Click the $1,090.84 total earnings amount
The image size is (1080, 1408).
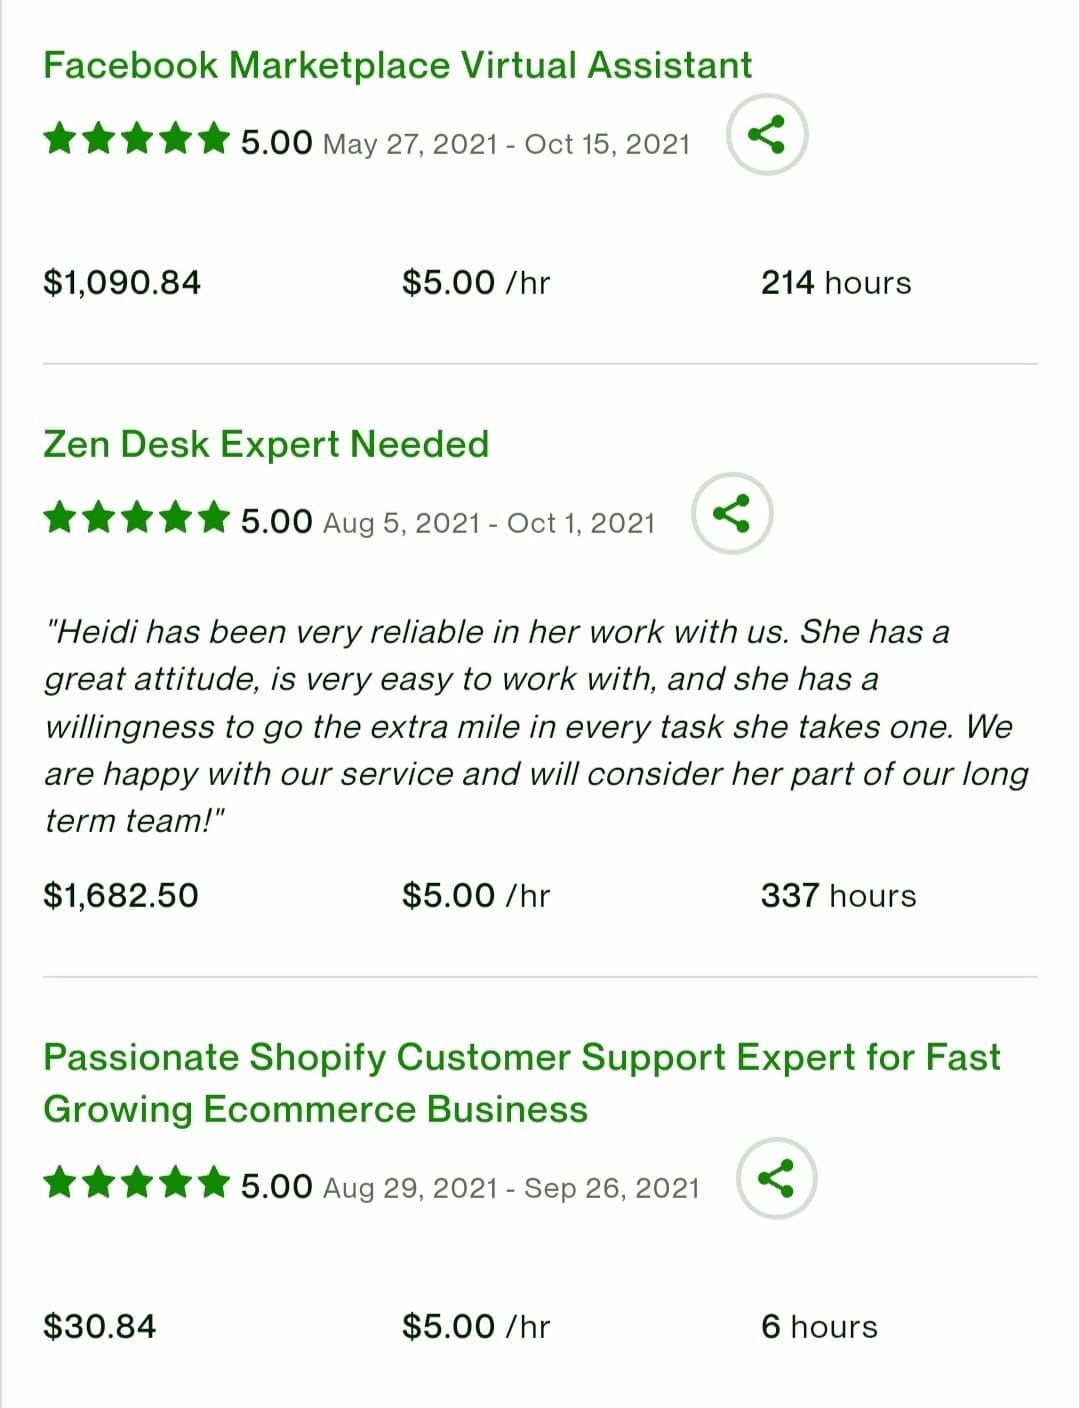tap(122, 283)
